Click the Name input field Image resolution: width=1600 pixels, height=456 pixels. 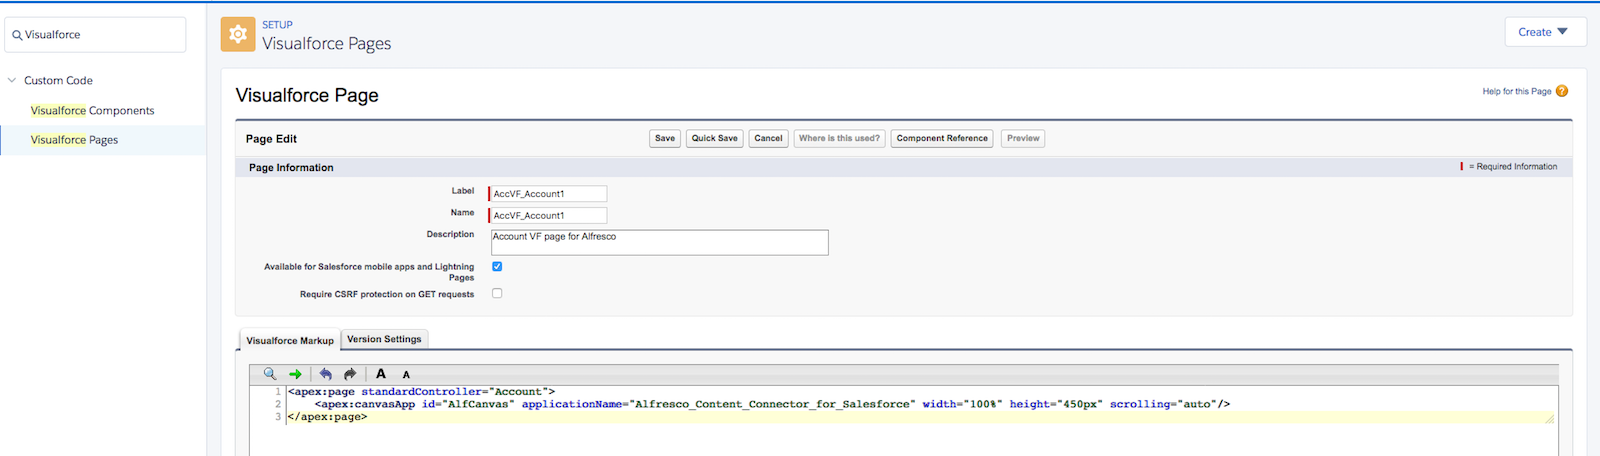[x=548, y=216]
